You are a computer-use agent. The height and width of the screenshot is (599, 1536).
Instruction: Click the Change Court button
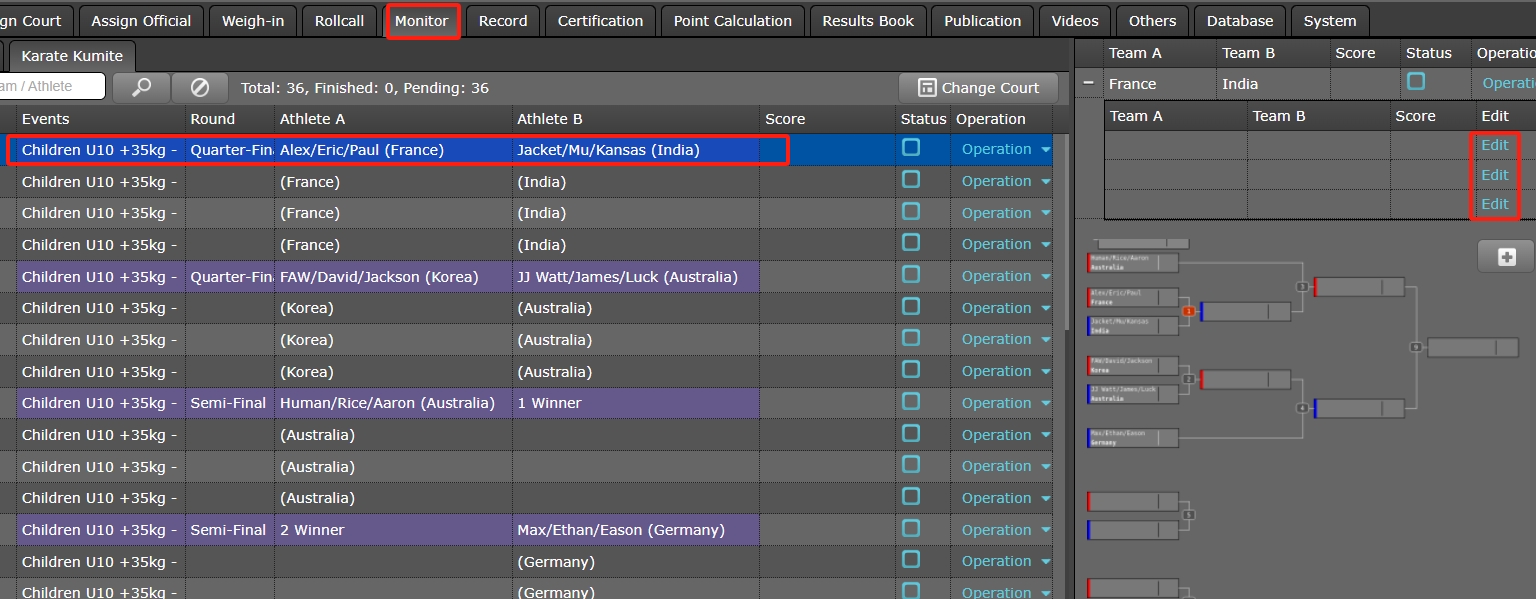[x=978, y=88]
